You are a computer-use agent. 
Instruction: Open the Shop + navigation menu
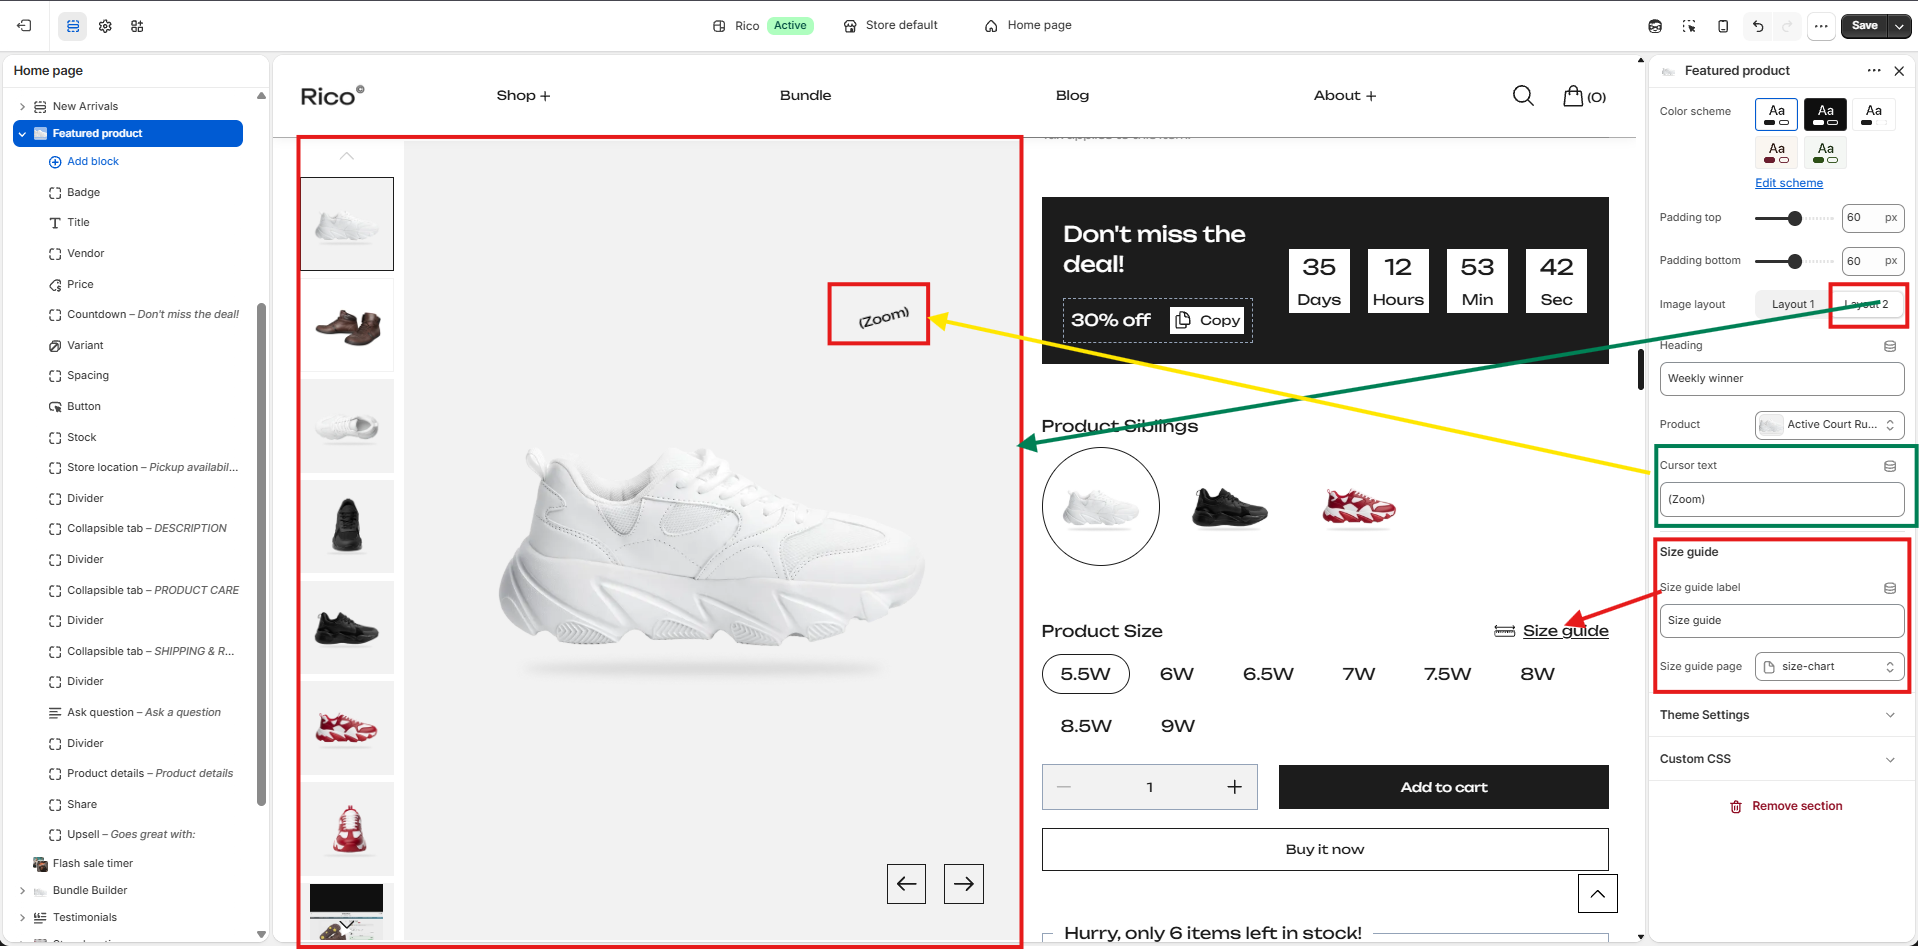coord(523,96)
